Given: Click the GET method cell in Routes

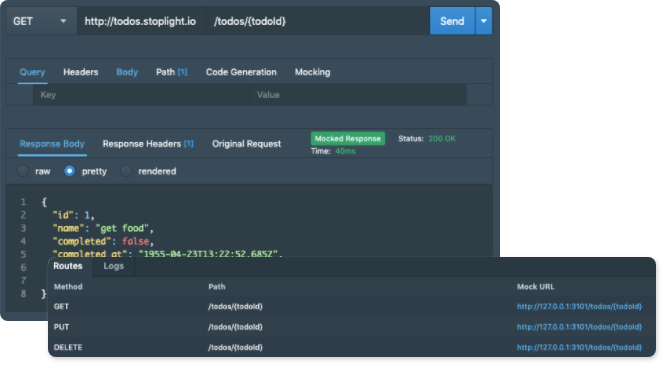Looking at the screenshot, I should click(61, 307).
